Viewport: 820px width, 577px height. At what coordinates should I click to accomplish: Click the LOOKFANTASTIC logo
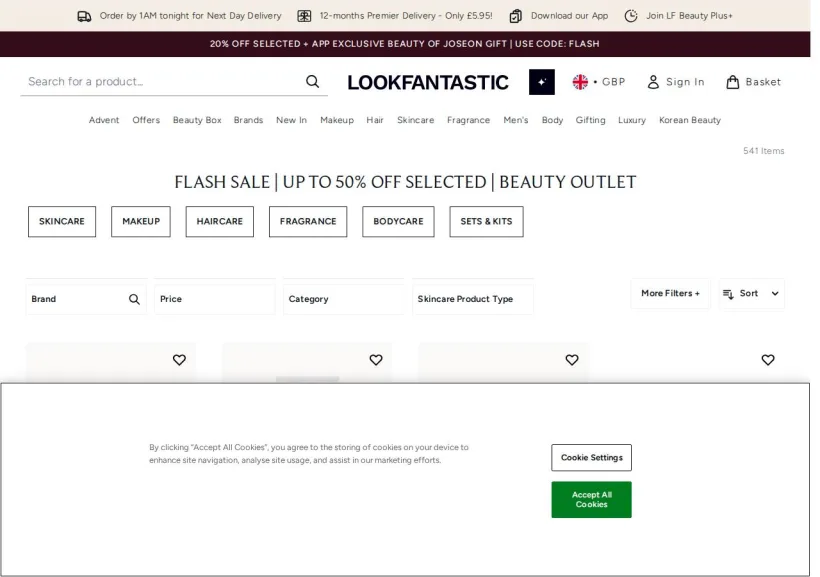click(428, 83)
